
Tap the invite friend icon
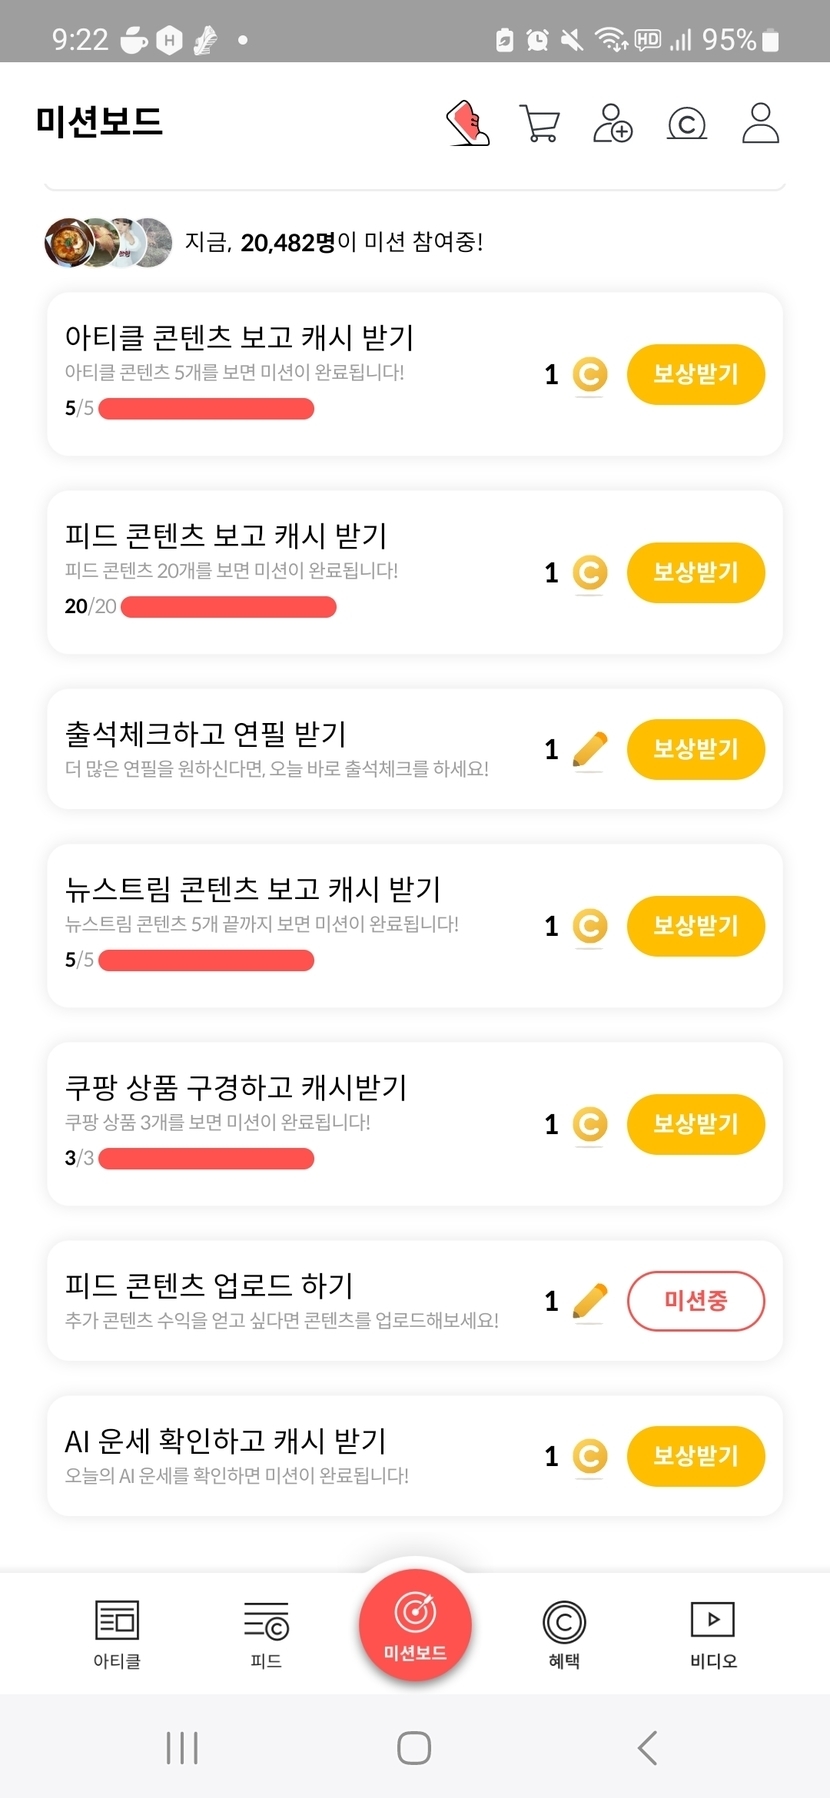pyautogui.click(x=613, y=124)
